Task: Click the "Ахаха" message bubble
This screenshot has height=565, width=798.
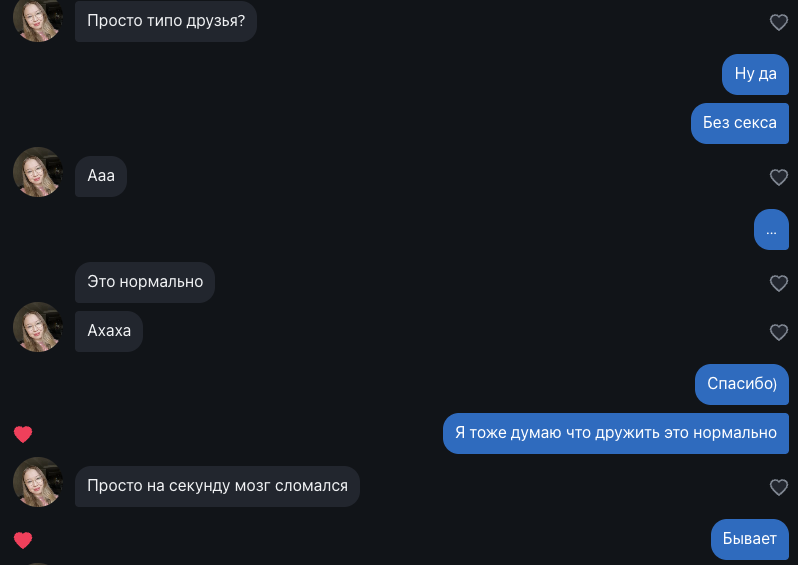Action: (x=109, y=331)
